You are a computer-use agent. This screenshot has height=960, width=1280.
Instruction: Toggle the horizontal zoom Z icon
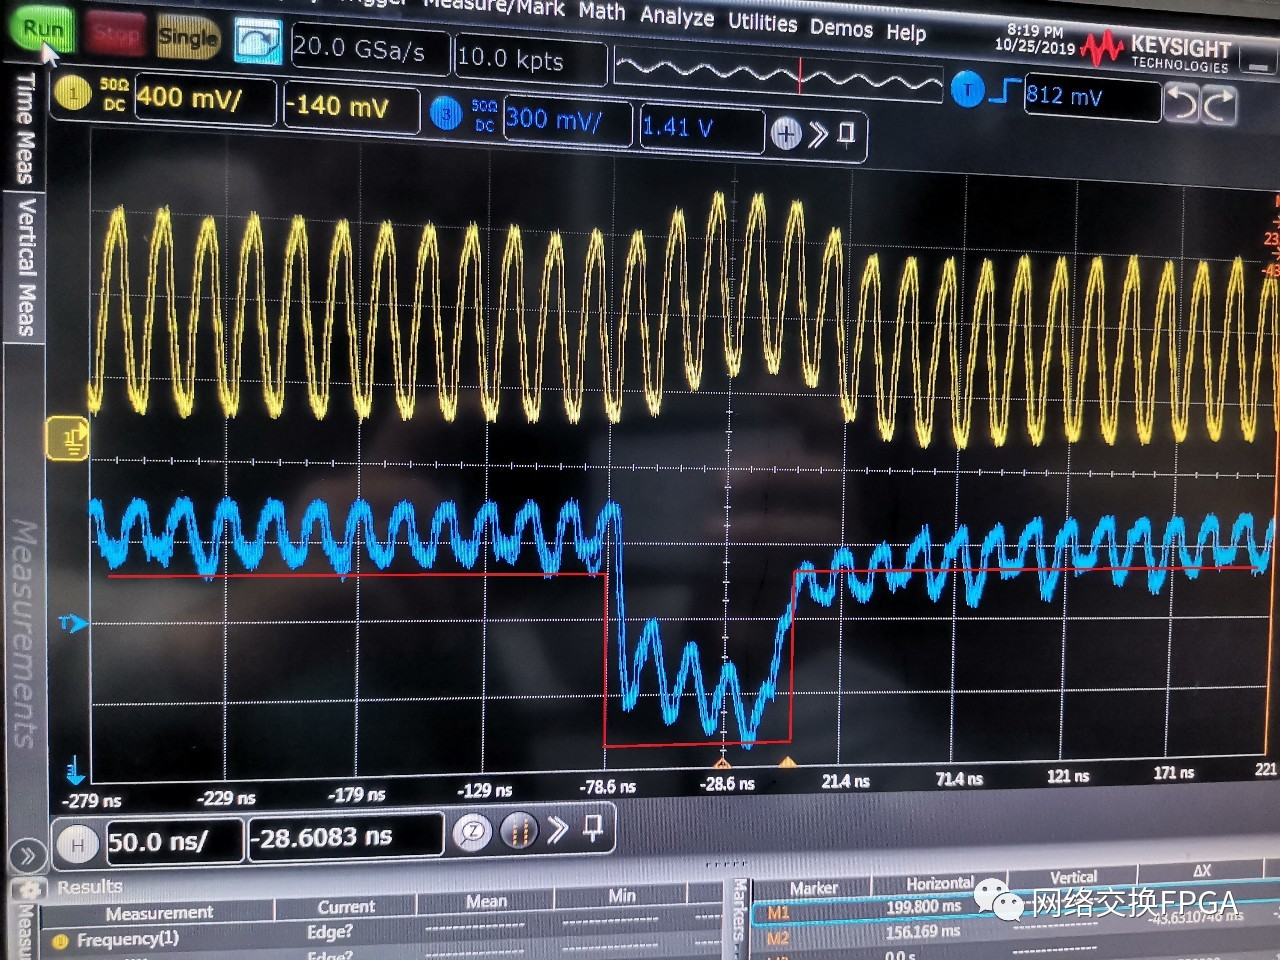(x=472, y=832)
